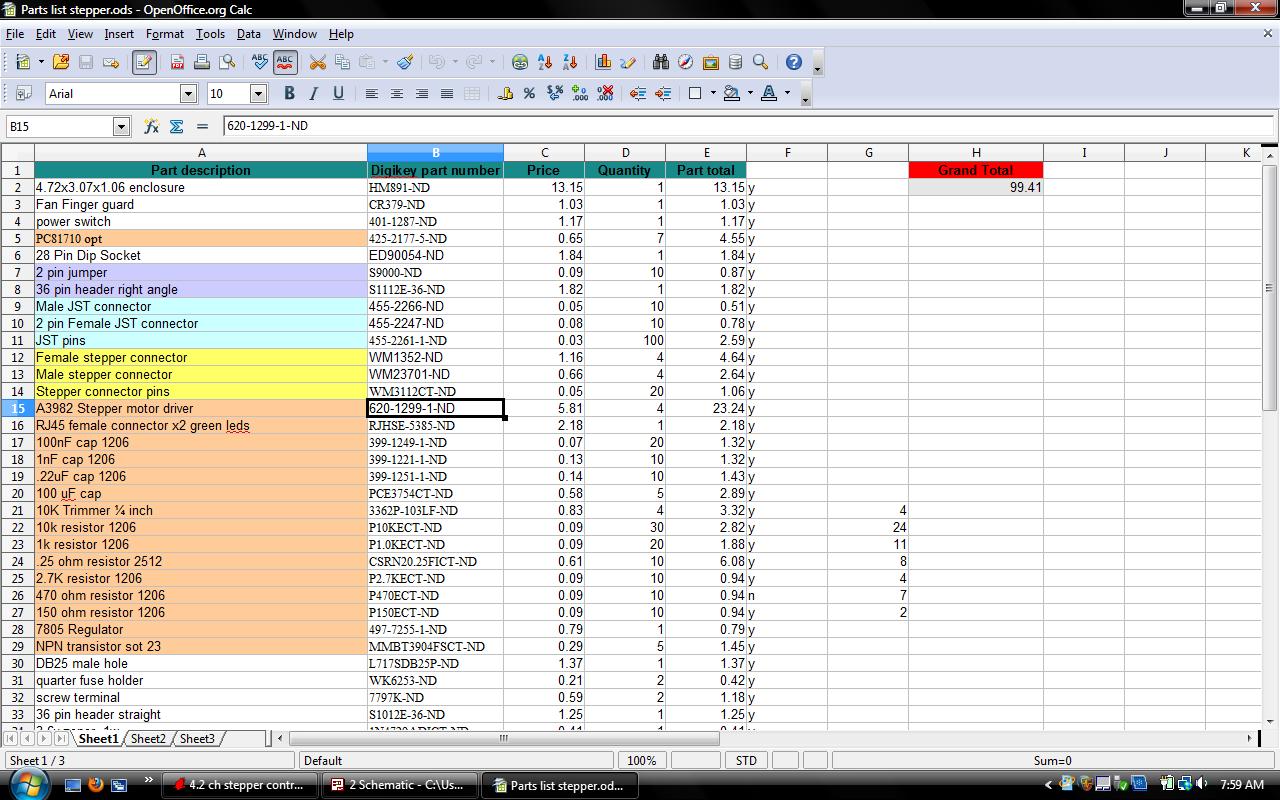Viewport: 1280px width, 800px height.
Task: Toggle Edit File mode icon
Action: click(x=144, y=62)
